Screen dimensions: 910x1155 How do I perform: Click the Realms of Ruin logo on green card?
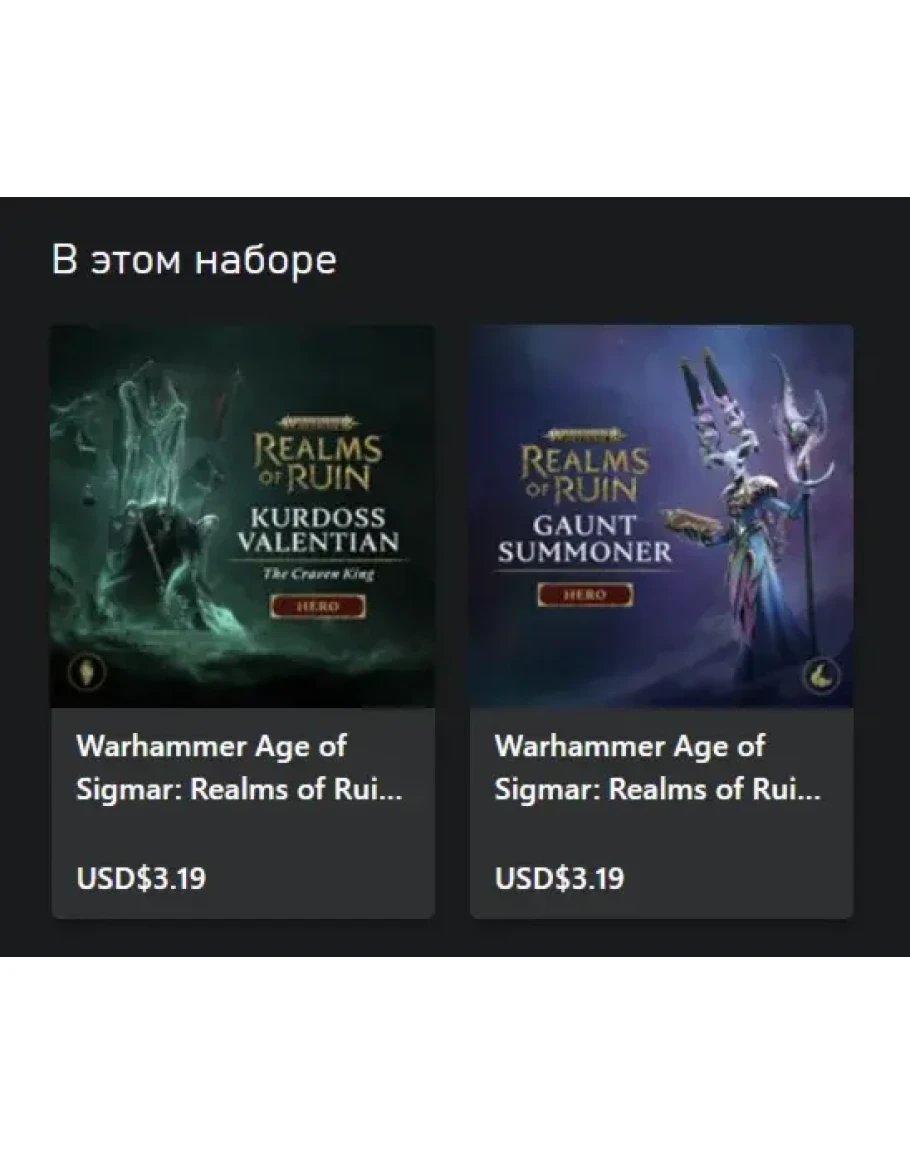click(318, 463)
